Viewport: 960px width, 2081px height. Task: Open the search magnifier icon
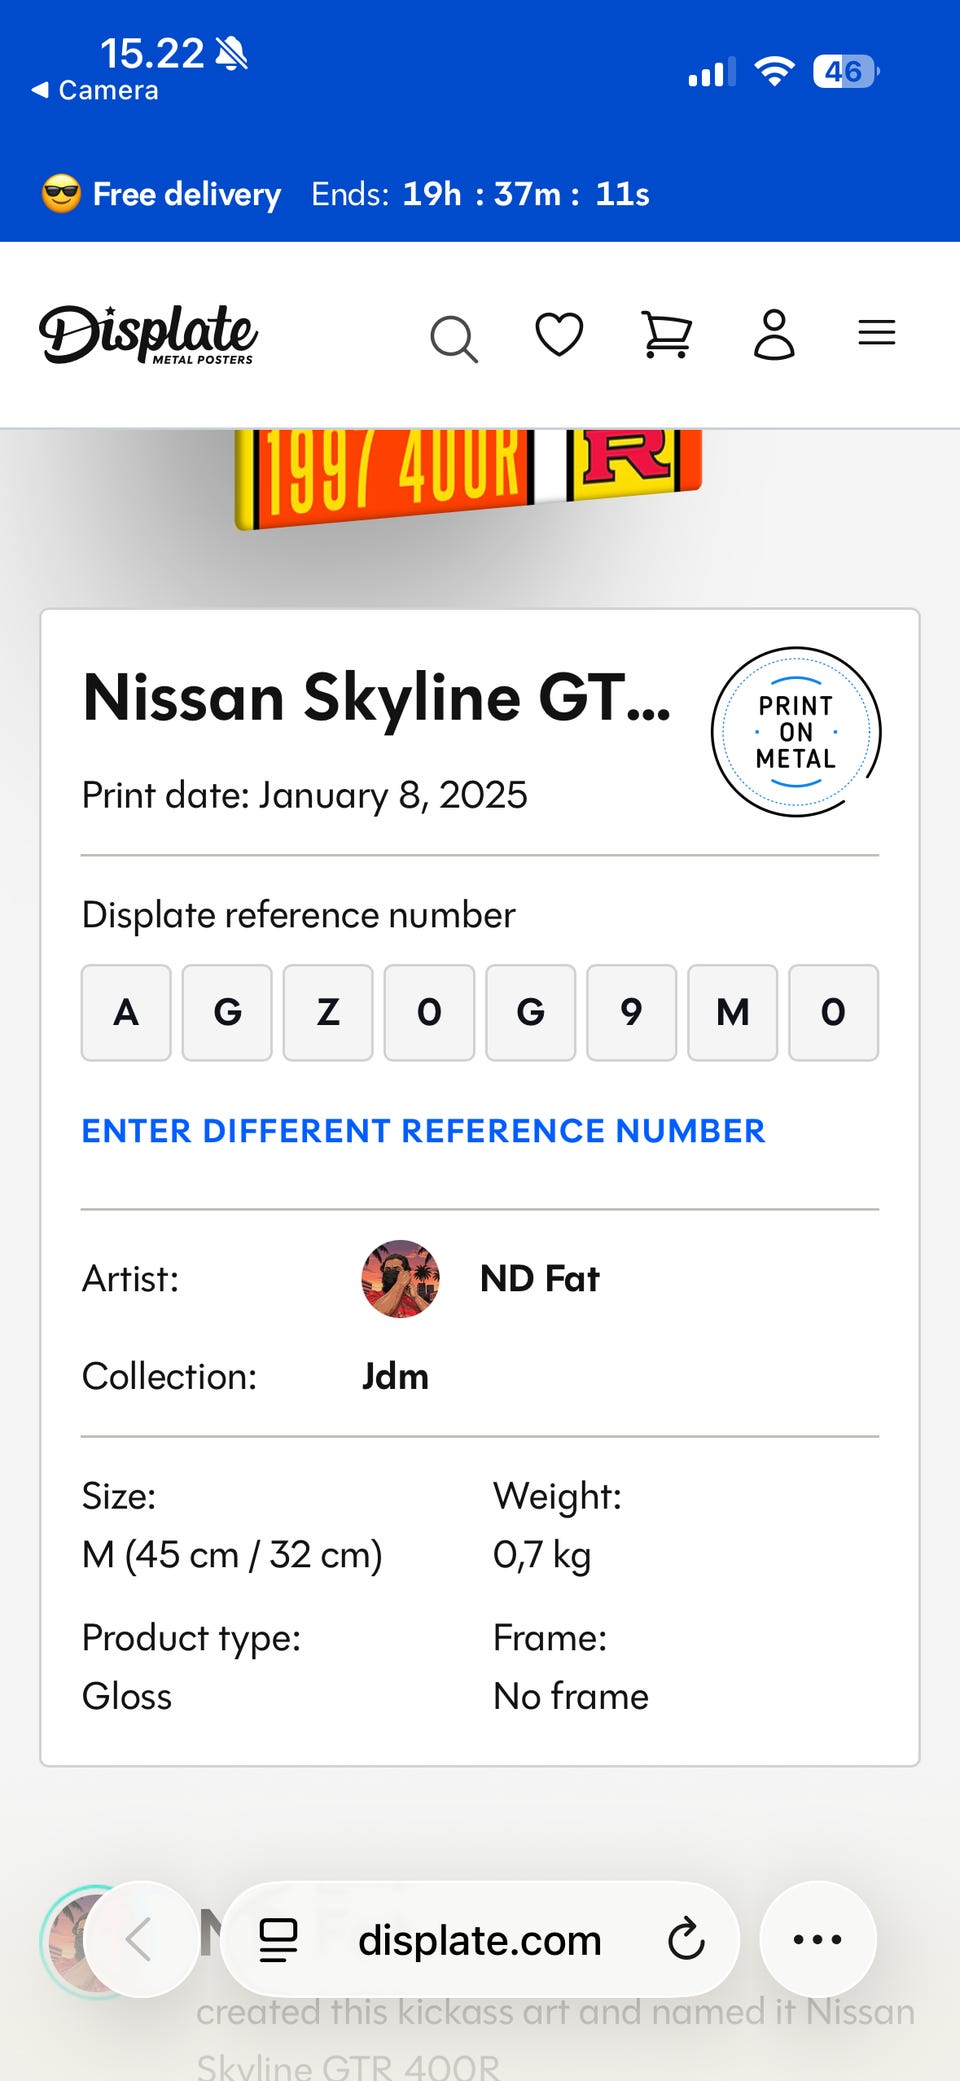pos(454,338)
